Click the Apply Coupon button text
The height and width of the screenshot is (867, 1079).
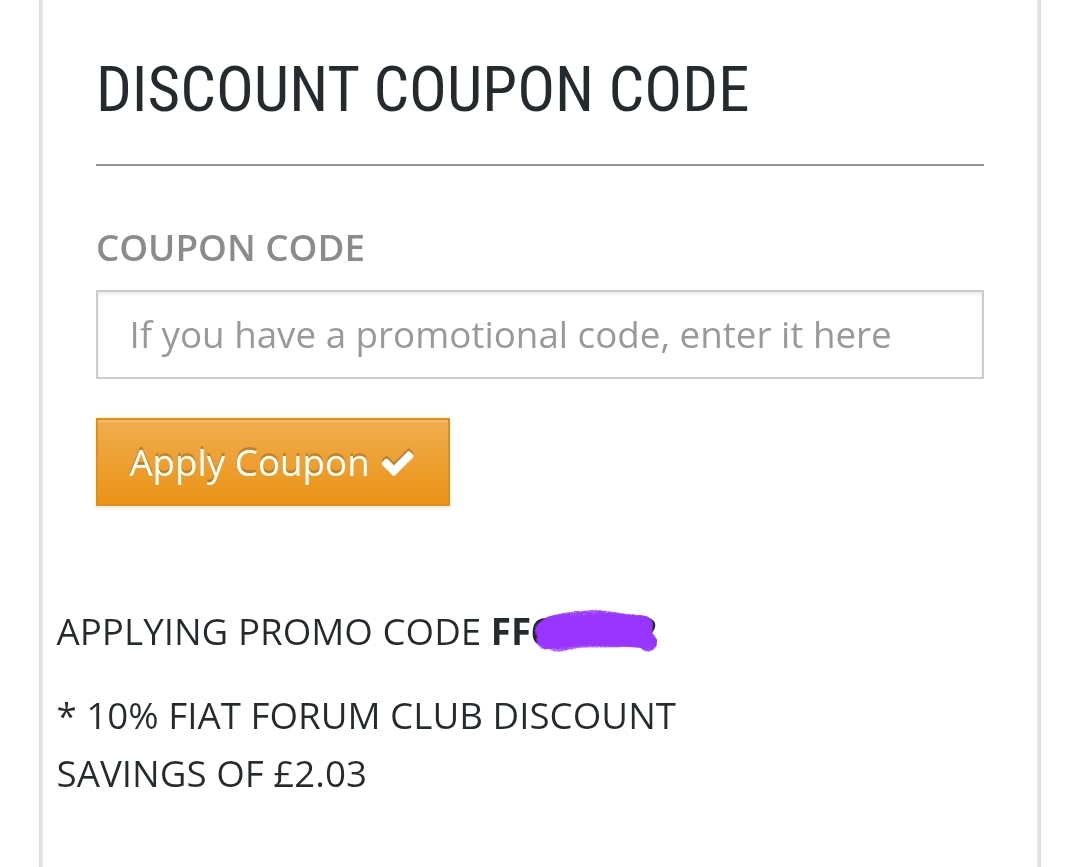point(249,463)
